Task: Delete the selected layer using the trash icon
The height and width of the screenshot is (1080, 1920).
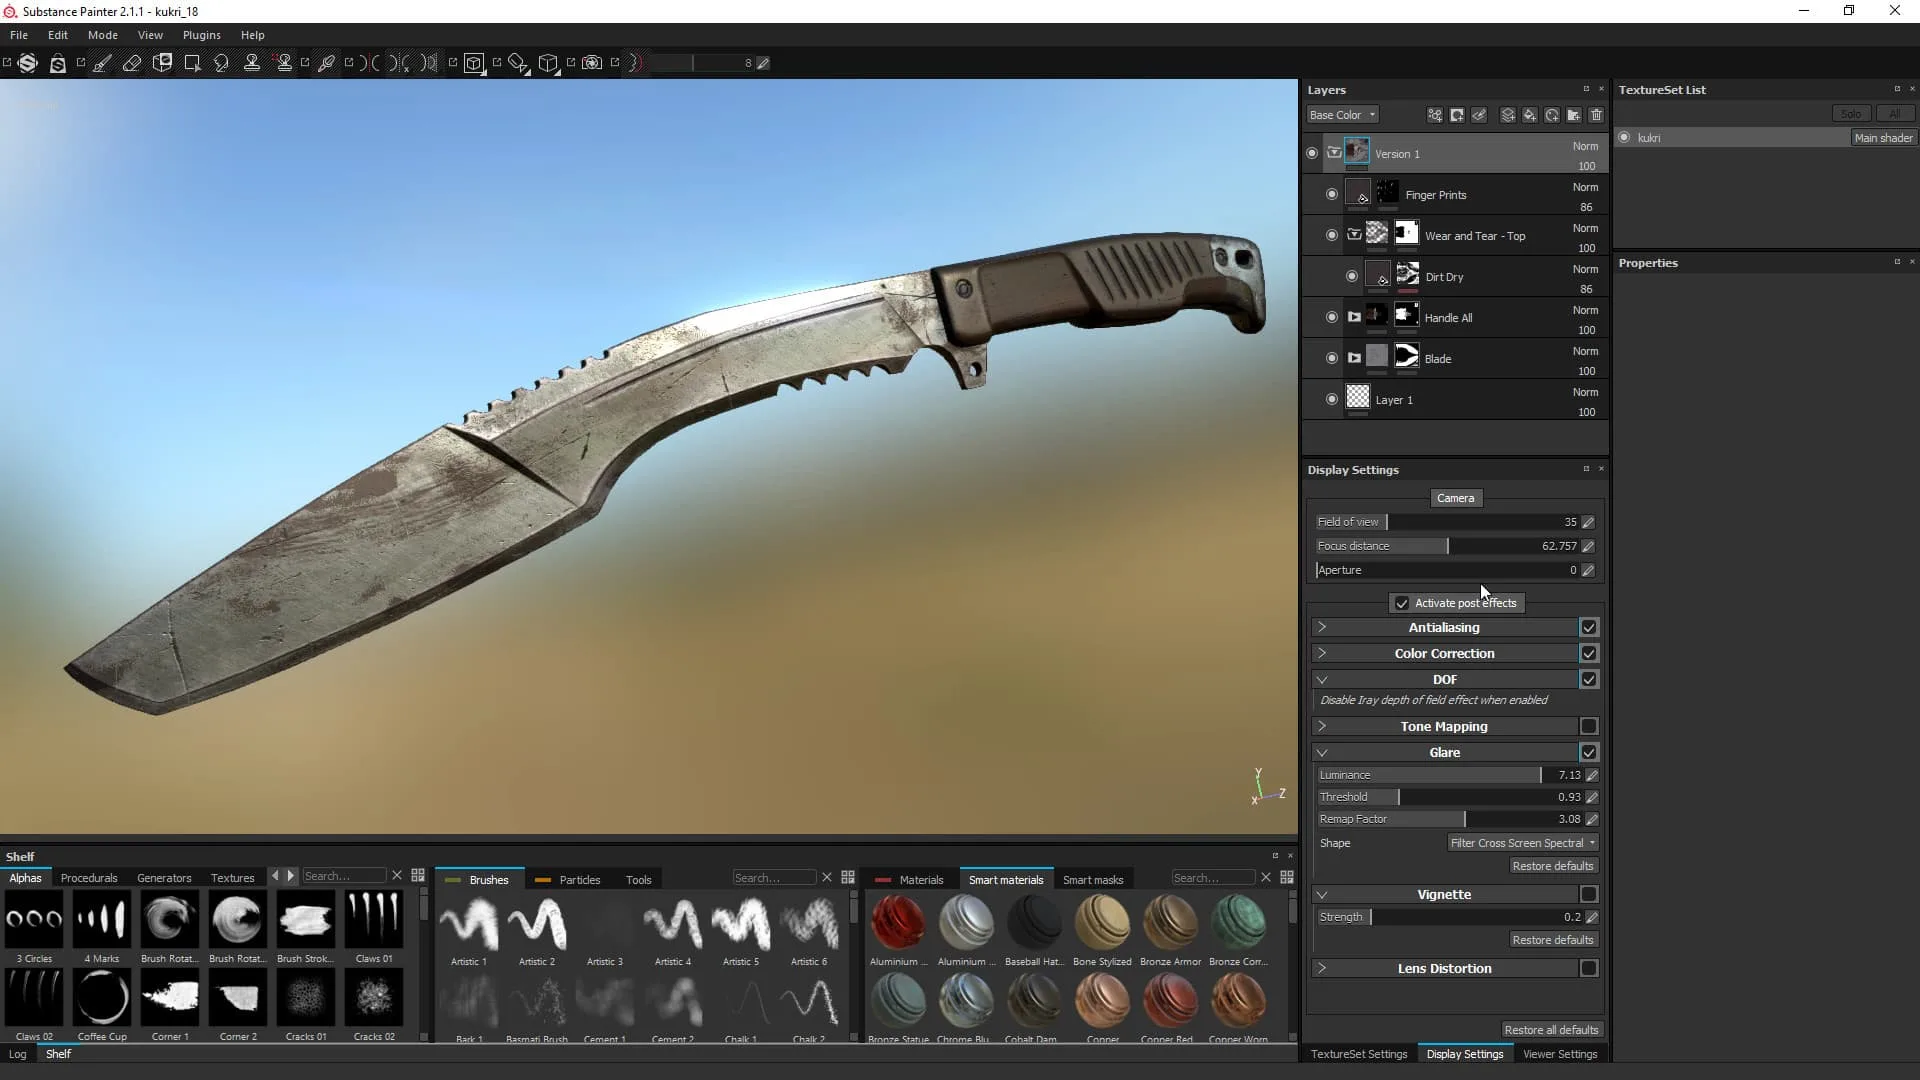Action: (1595, 115)
